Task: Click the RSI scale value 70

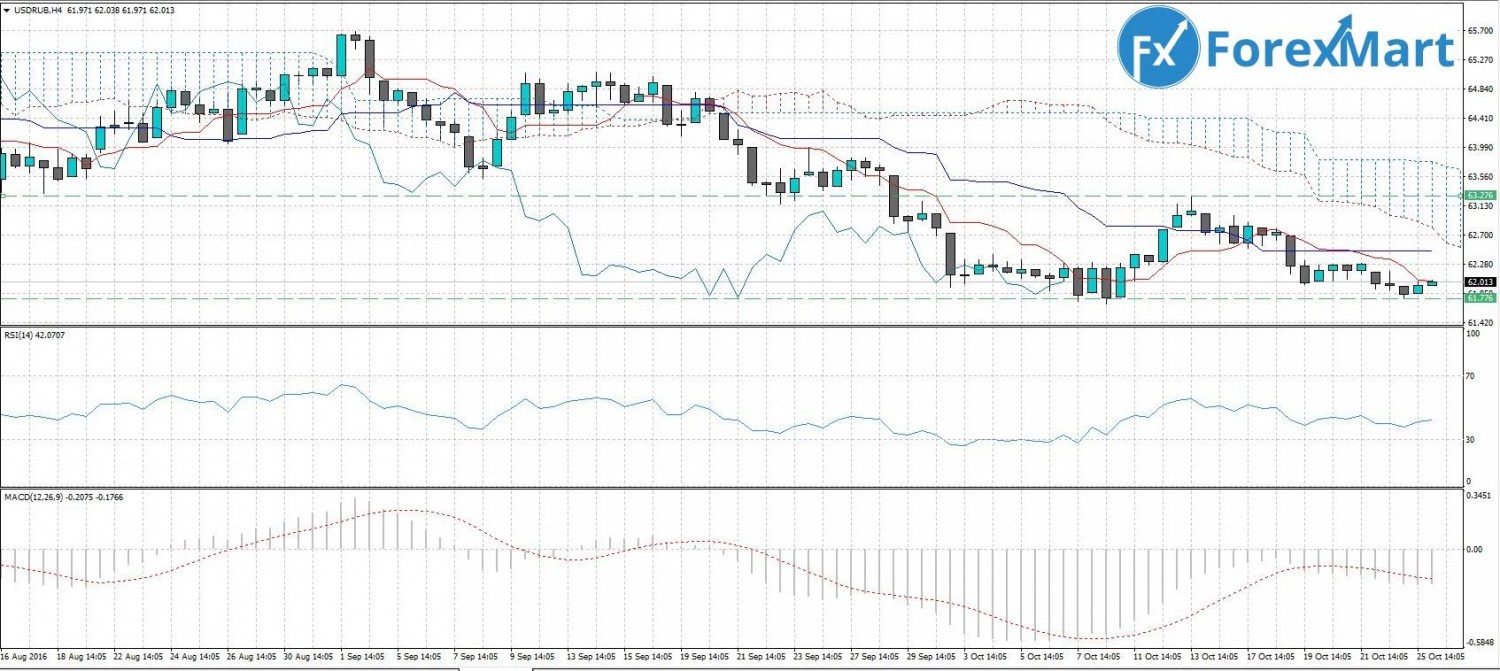Action: pos(1470,377)
